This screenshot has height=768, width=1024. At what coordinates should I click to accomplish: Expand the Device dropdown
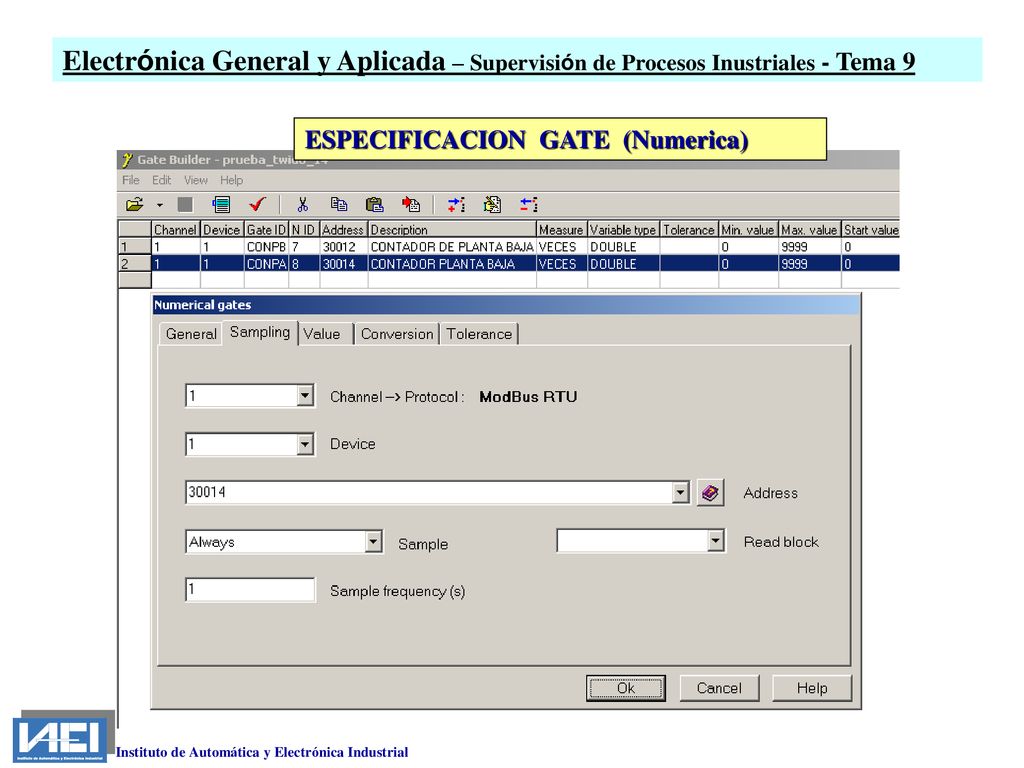pyautogui.click(x=304, y=445)
